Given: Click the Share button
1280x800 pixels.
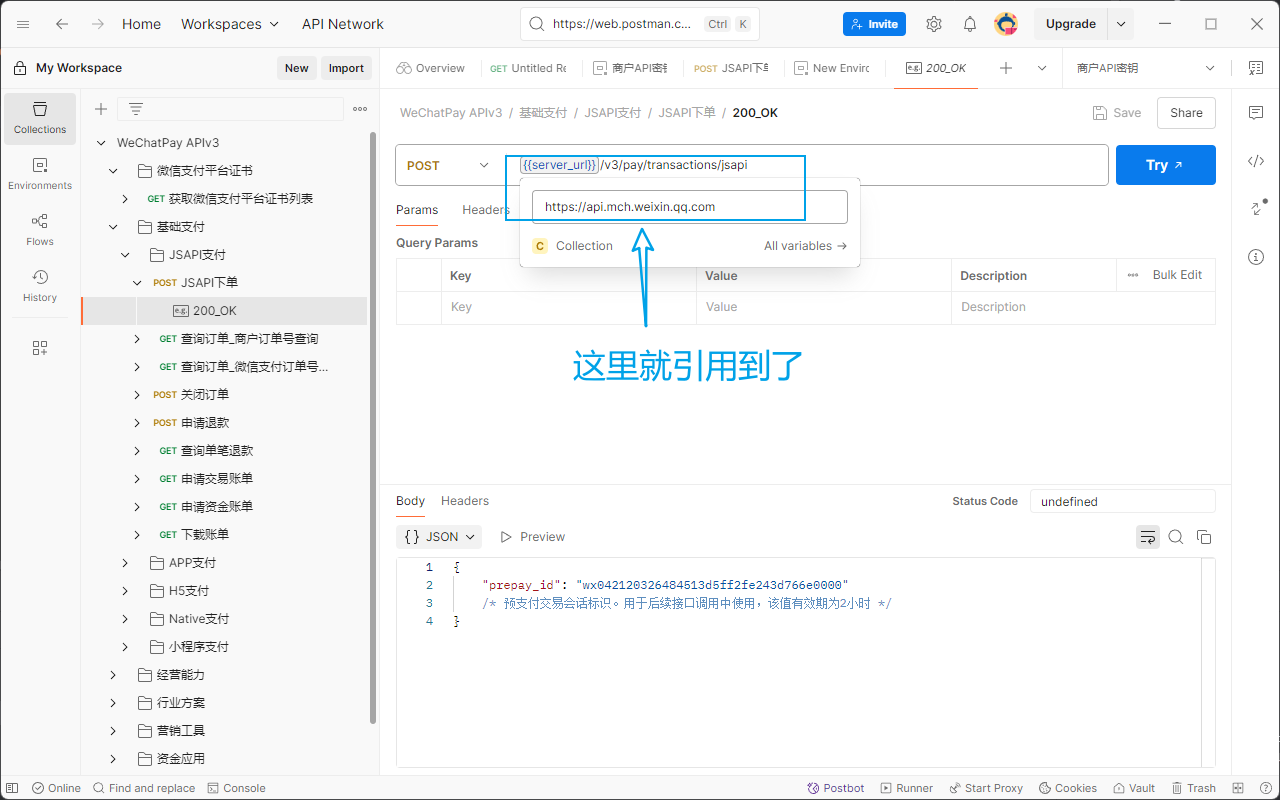Looking at the screenshot, I should tap(1186, 113).
